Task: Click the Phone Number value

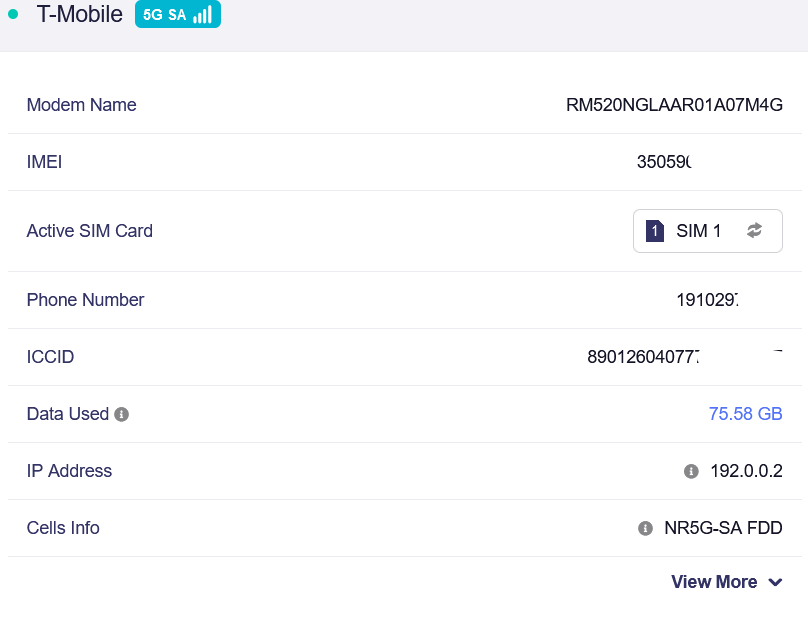Action: (707, 300)
